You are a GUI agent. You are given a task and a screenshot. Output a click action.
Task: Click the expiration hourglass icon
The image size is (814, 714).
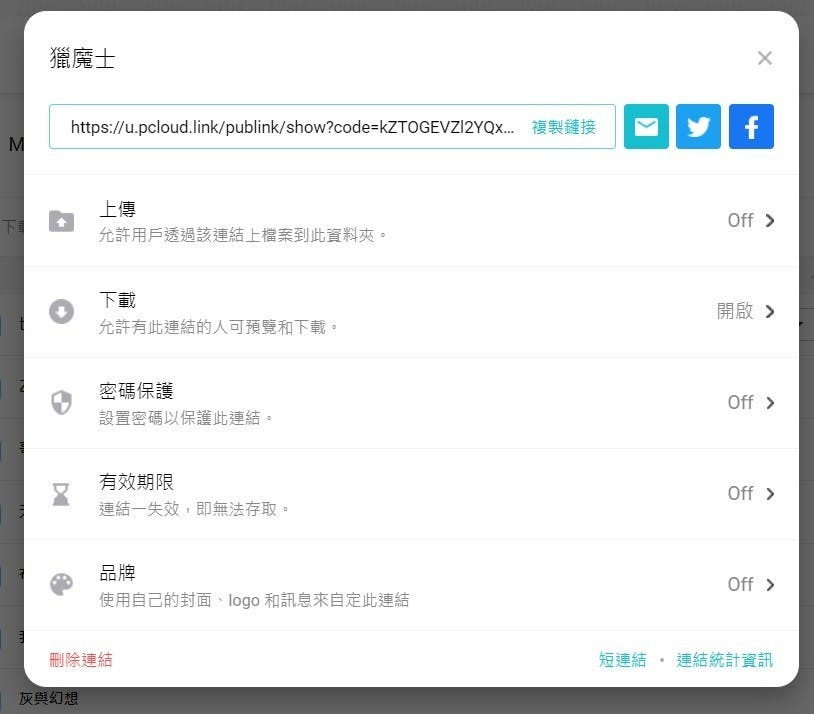click(62, 494)
